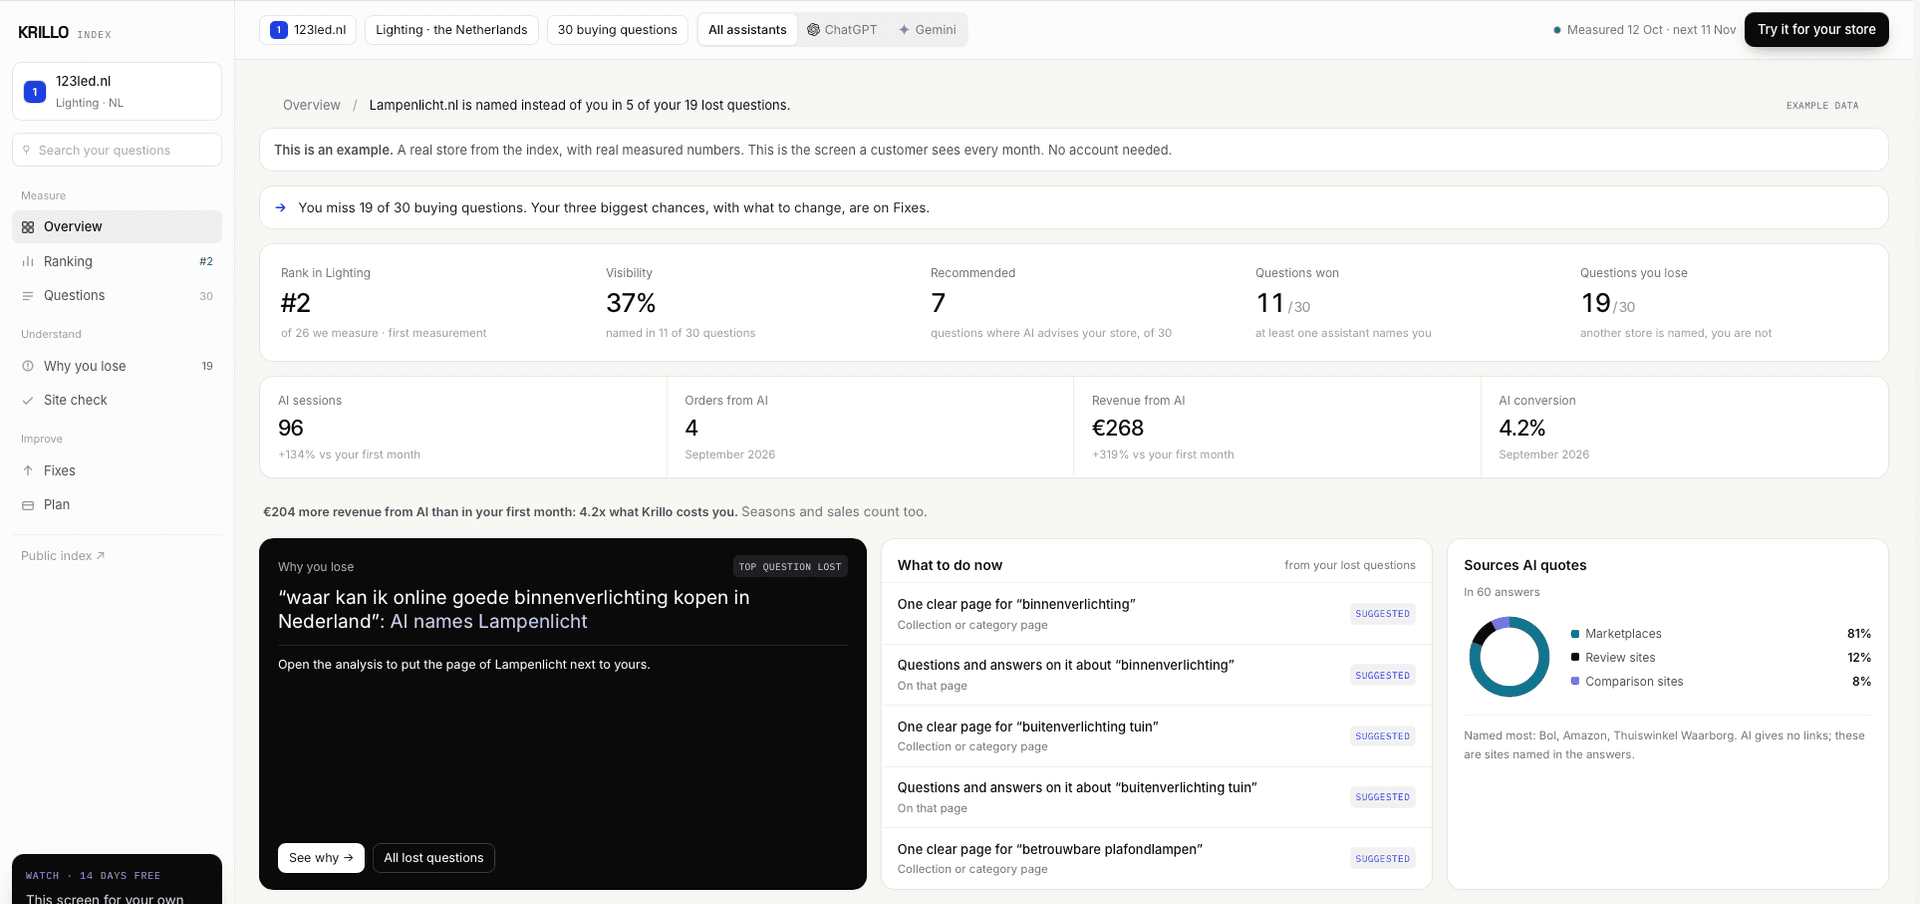
Task: Open 'One clear page for "buitenverlichting tuin"' suggestion
Action: 1156,736
